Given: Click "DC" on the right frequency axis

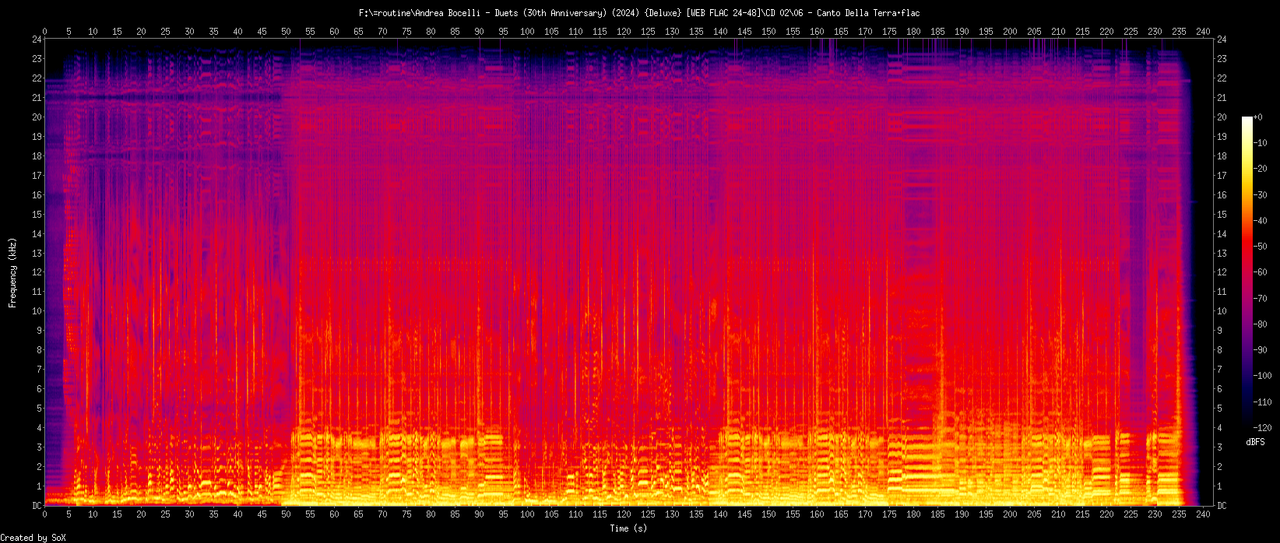Looking at the screenshot, I should 1222,505.
